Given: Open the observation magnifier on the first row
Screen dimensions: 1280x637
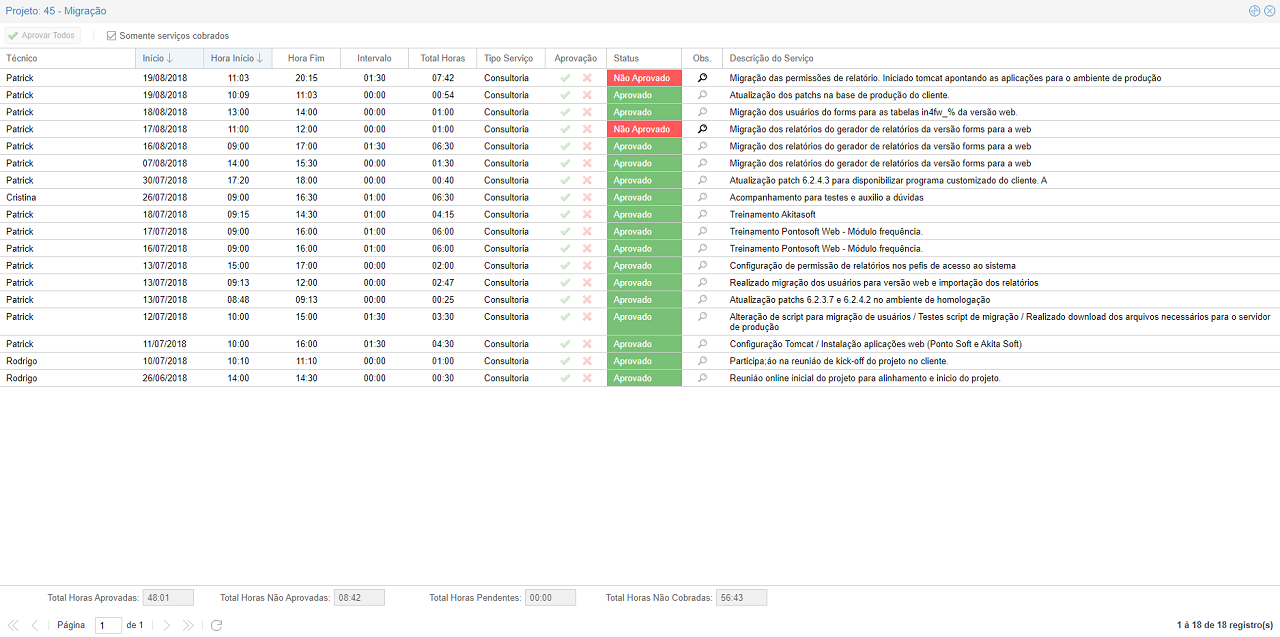Looking at the screenshot, I should pos(702,78).
